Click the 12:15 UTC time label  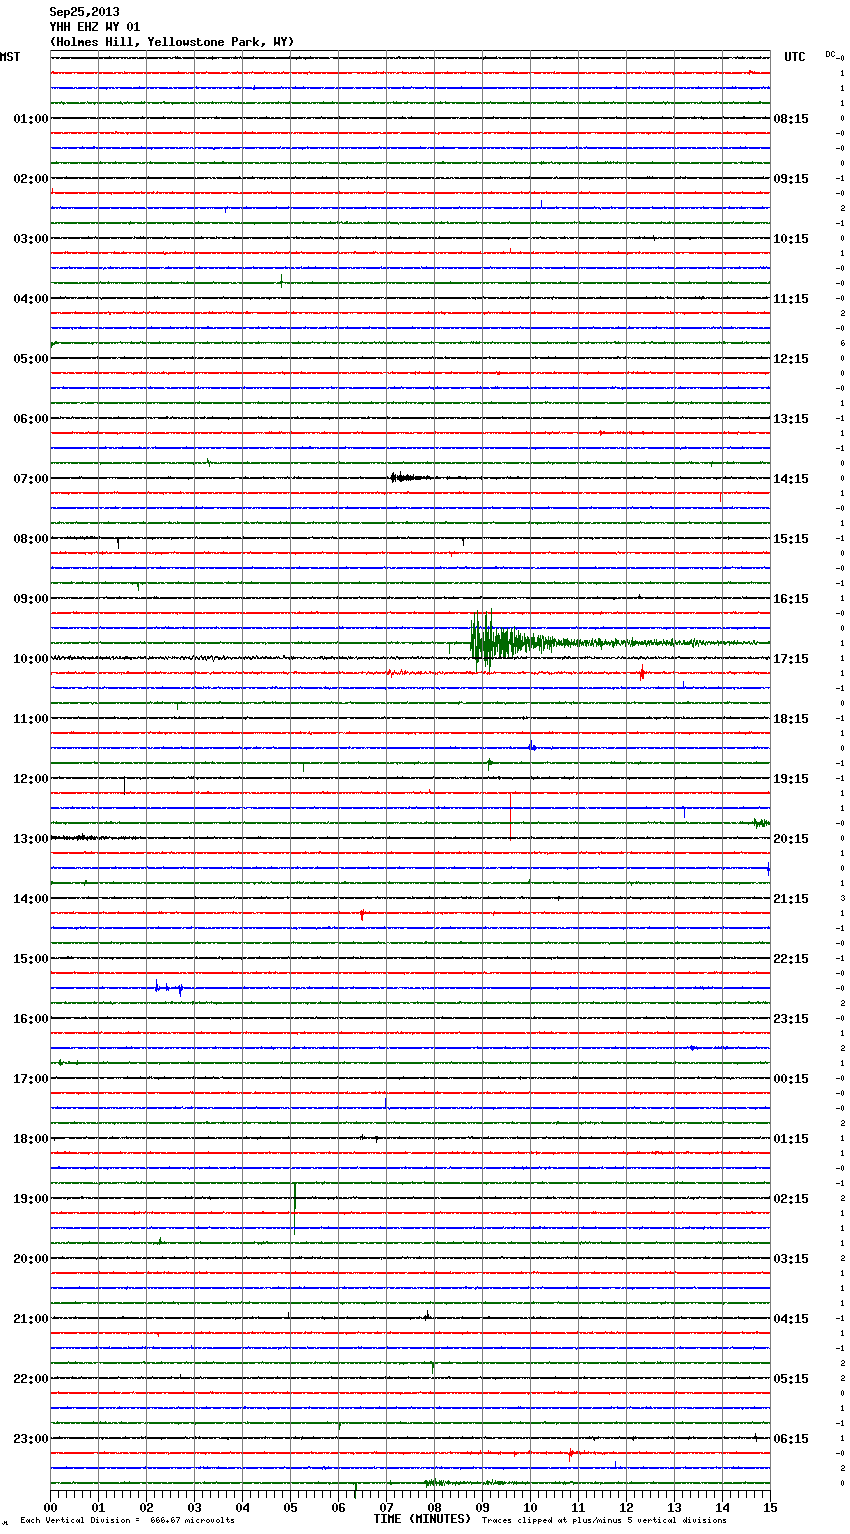coord(791,359)
